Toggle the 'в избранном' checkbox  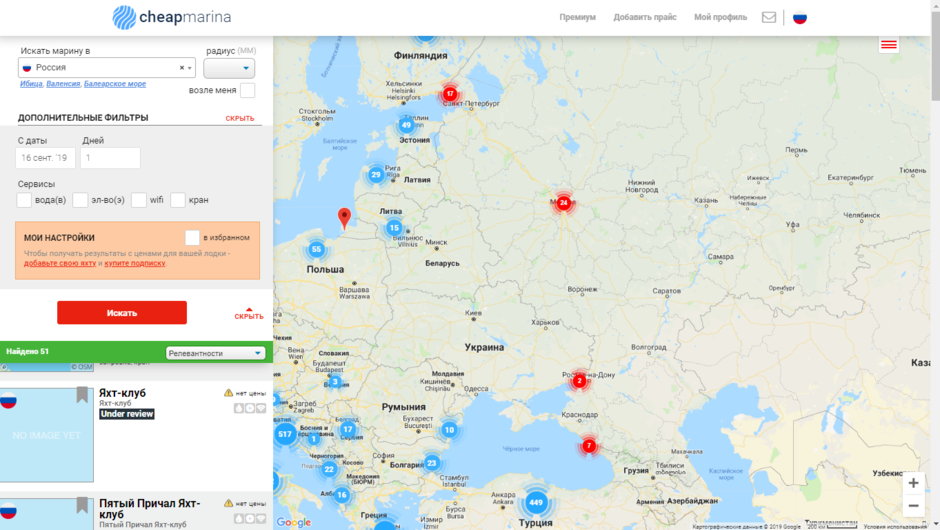tap(192, 237)
